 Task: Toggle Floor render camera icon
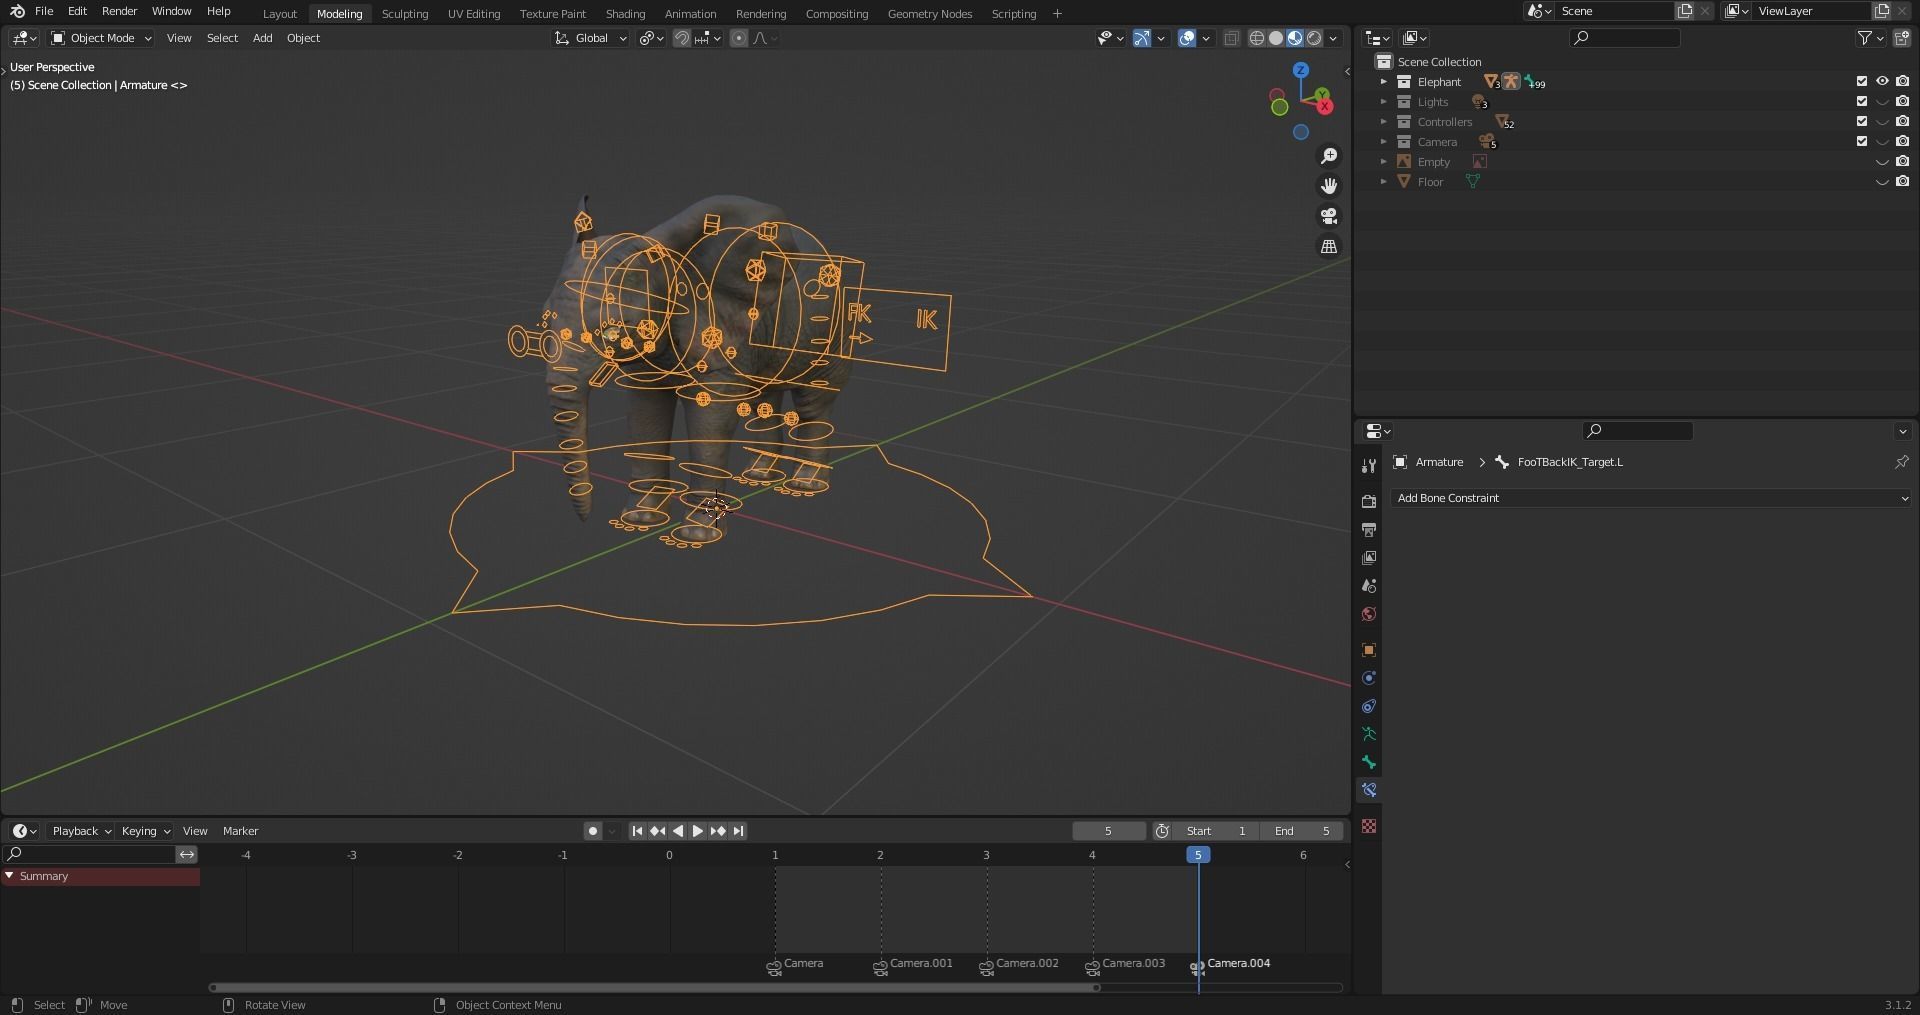[1902, 182]
